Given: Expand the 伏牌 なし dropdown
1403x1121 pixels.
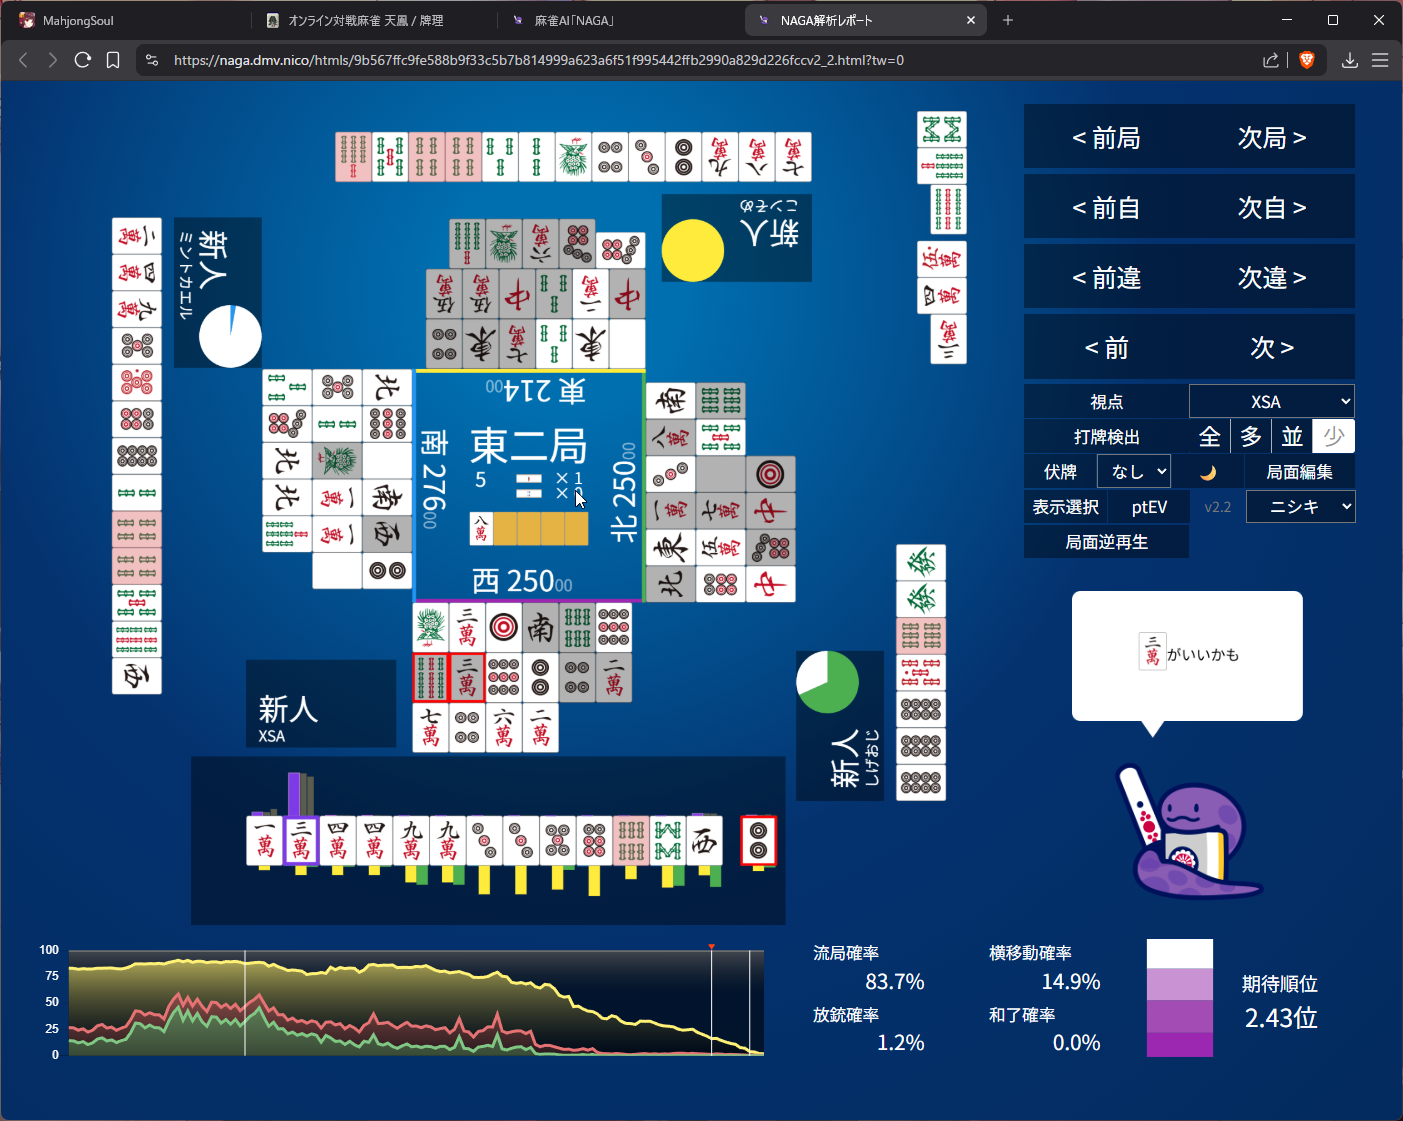Looking at the screenshot, I should [x=1134, y=472].
